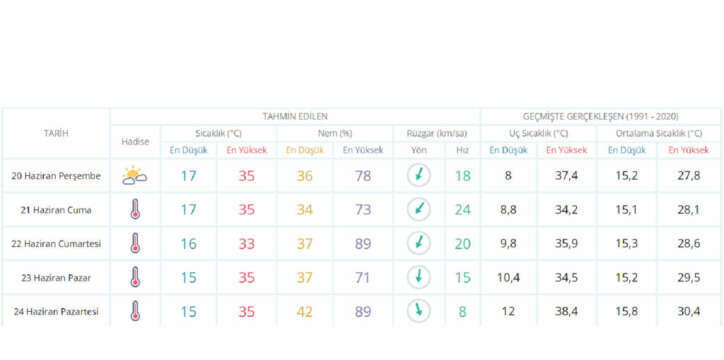Image resolution: width=724 pixels, height=360 pixels.
Task: Select the TARİH column header
Action: click(x=56, y=133)
